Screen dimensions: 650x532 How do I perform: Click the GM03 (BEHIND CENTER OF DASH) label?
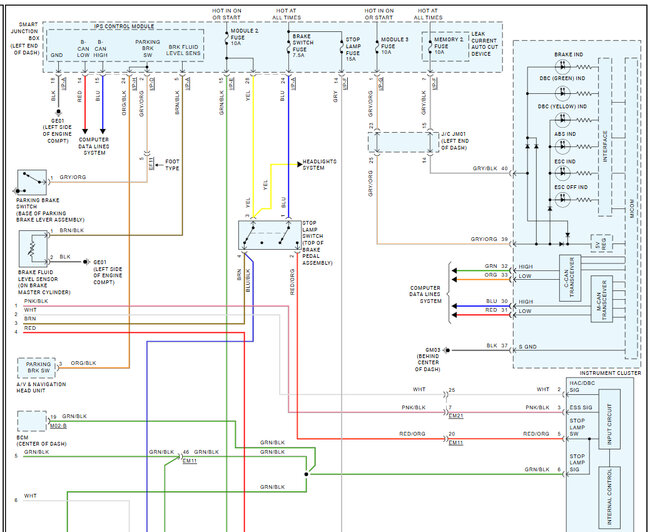tap(428, 359)
